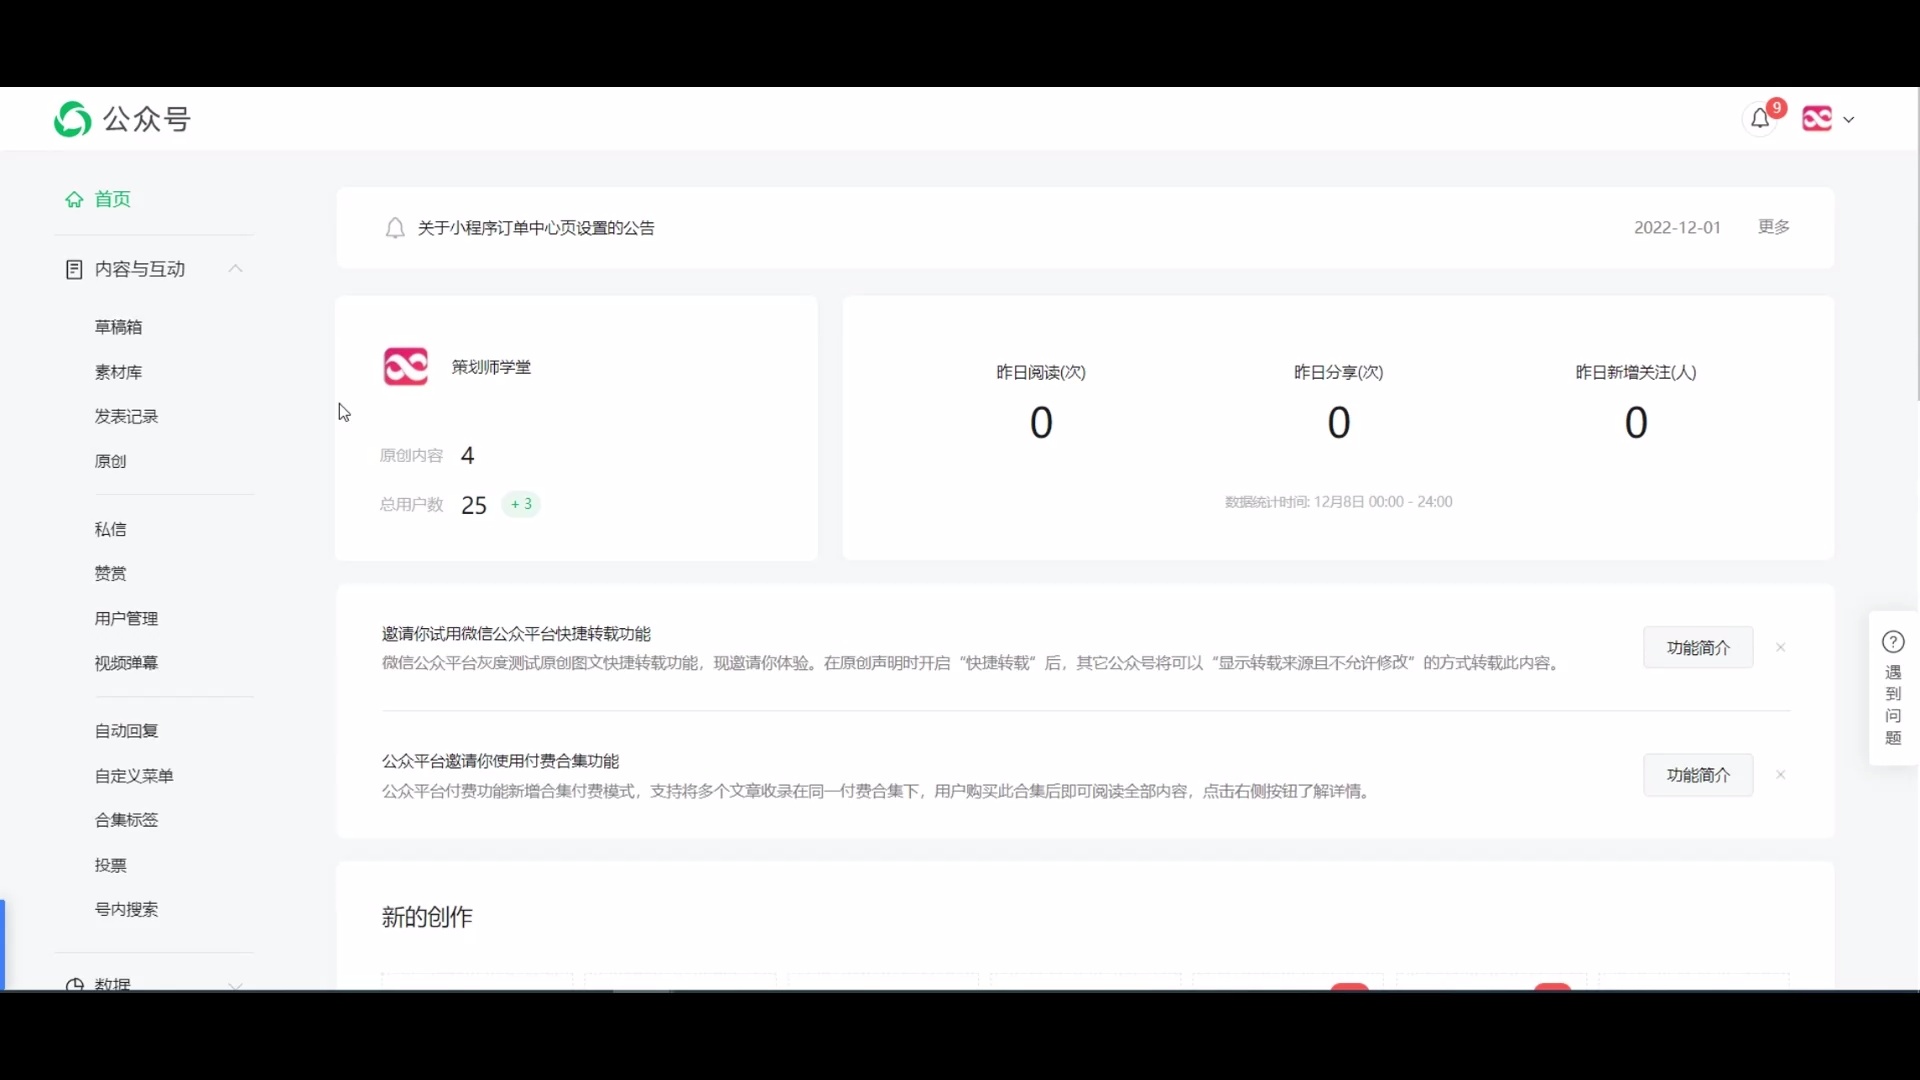Viewport: 1920px width, 1080px height.
Task: Click the 内容与互动 document icon
Action: [74, 270]
